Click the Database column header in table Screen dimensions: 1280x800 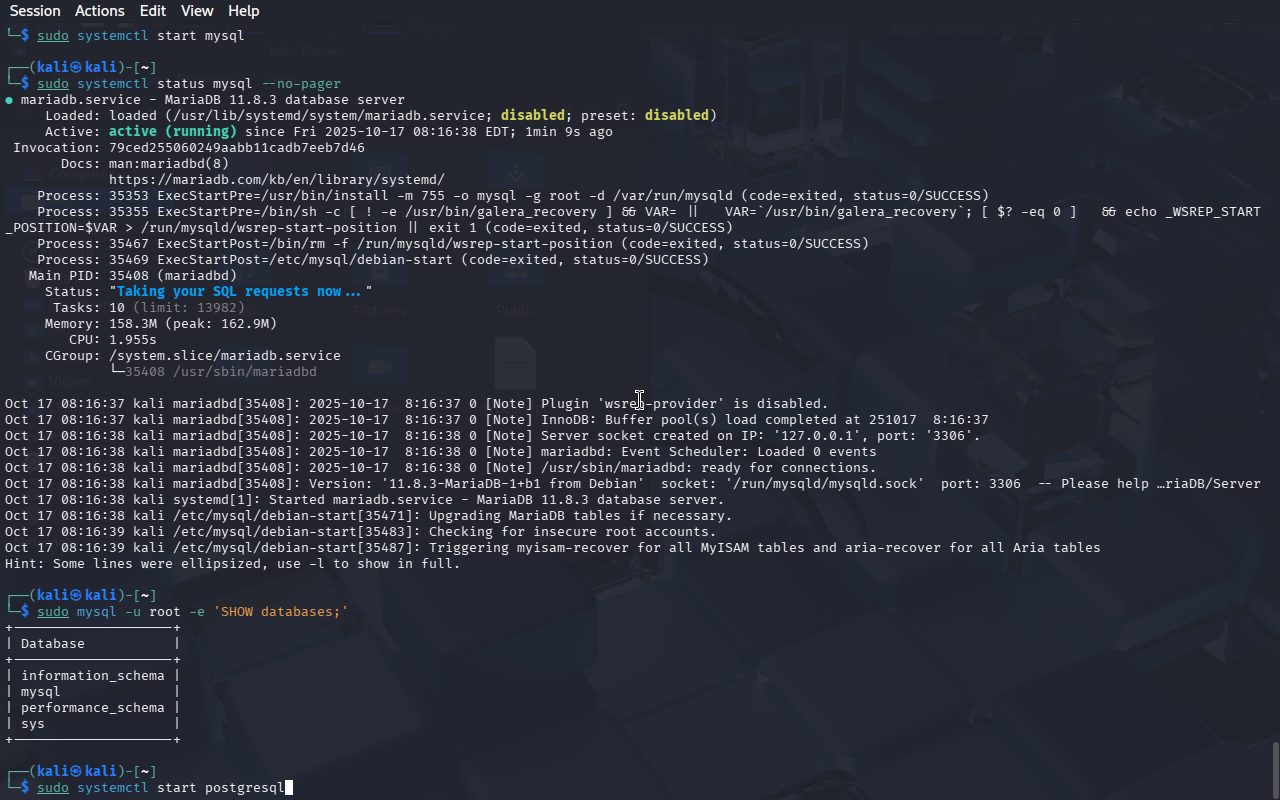(52, 644)
